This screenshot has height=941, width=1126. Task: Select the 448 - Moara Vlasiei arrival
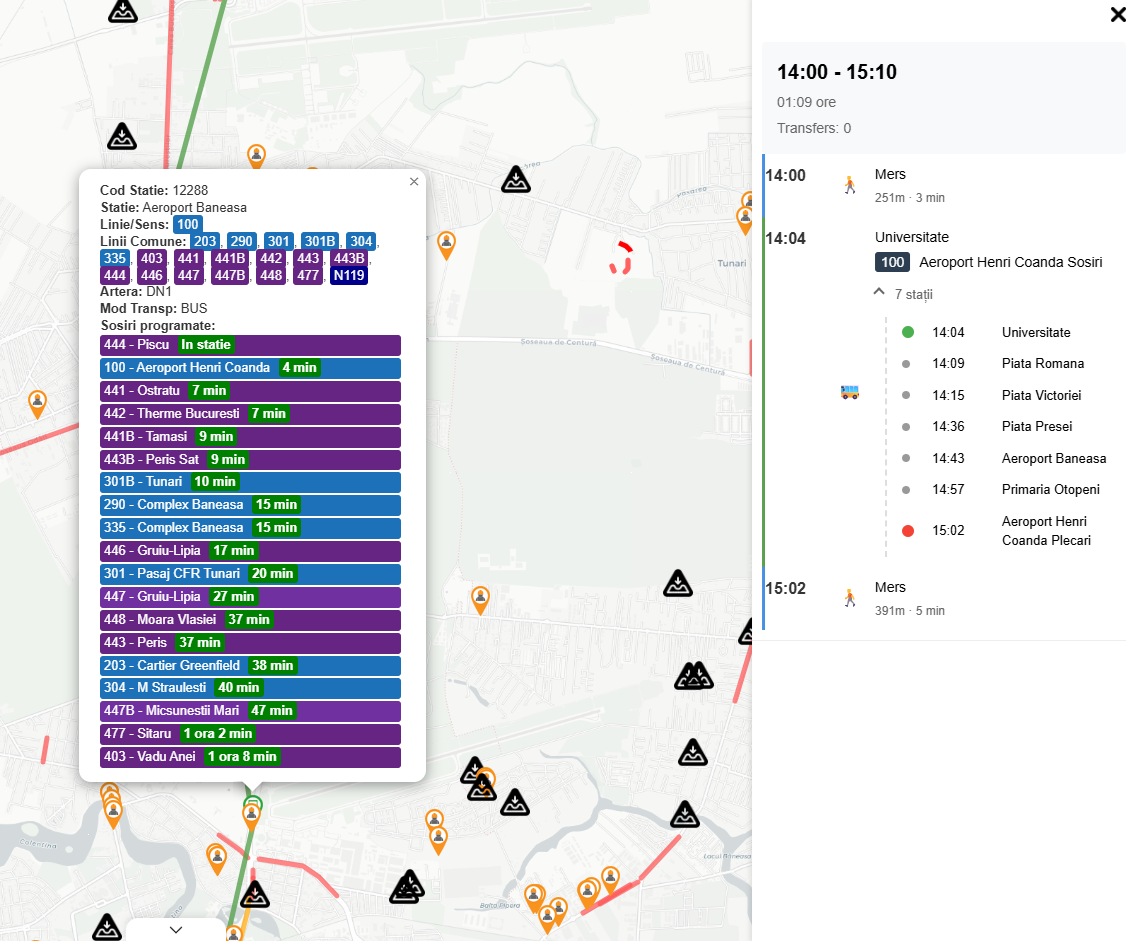250,620
